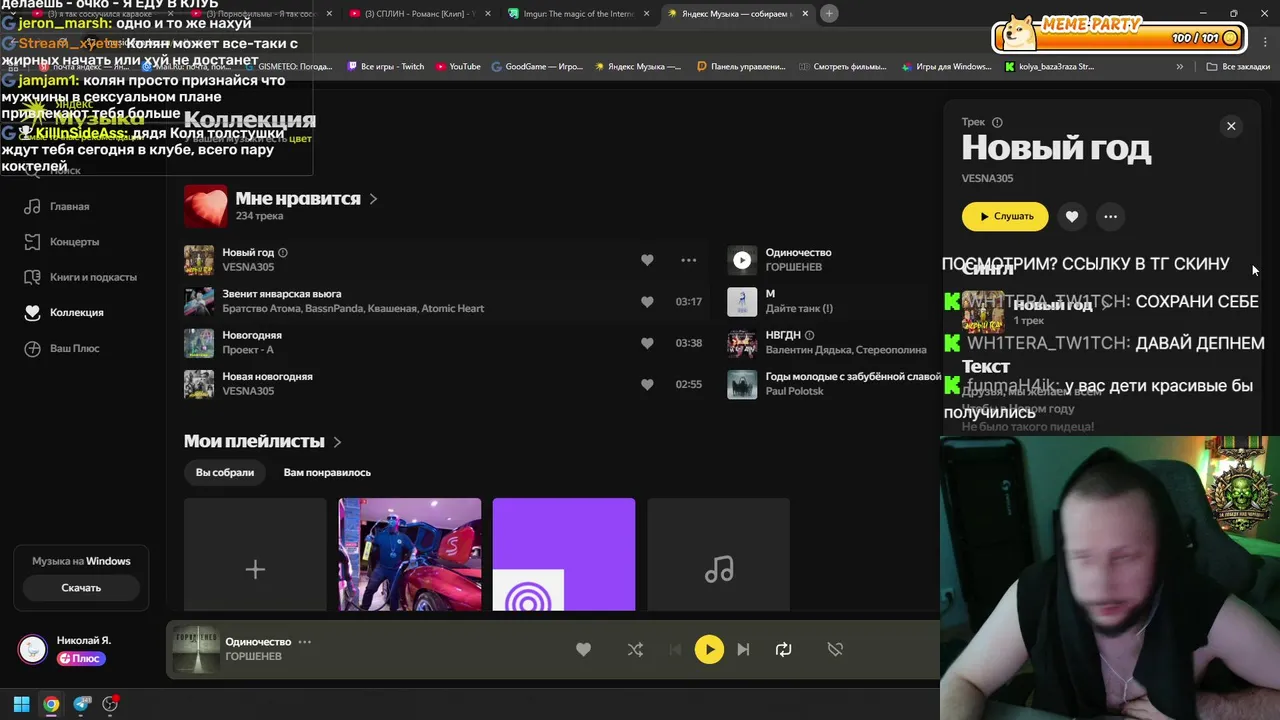Expand Мои плейлисты chevron arrow
Screen dimensions: 1280x720
tap(337, 441)
